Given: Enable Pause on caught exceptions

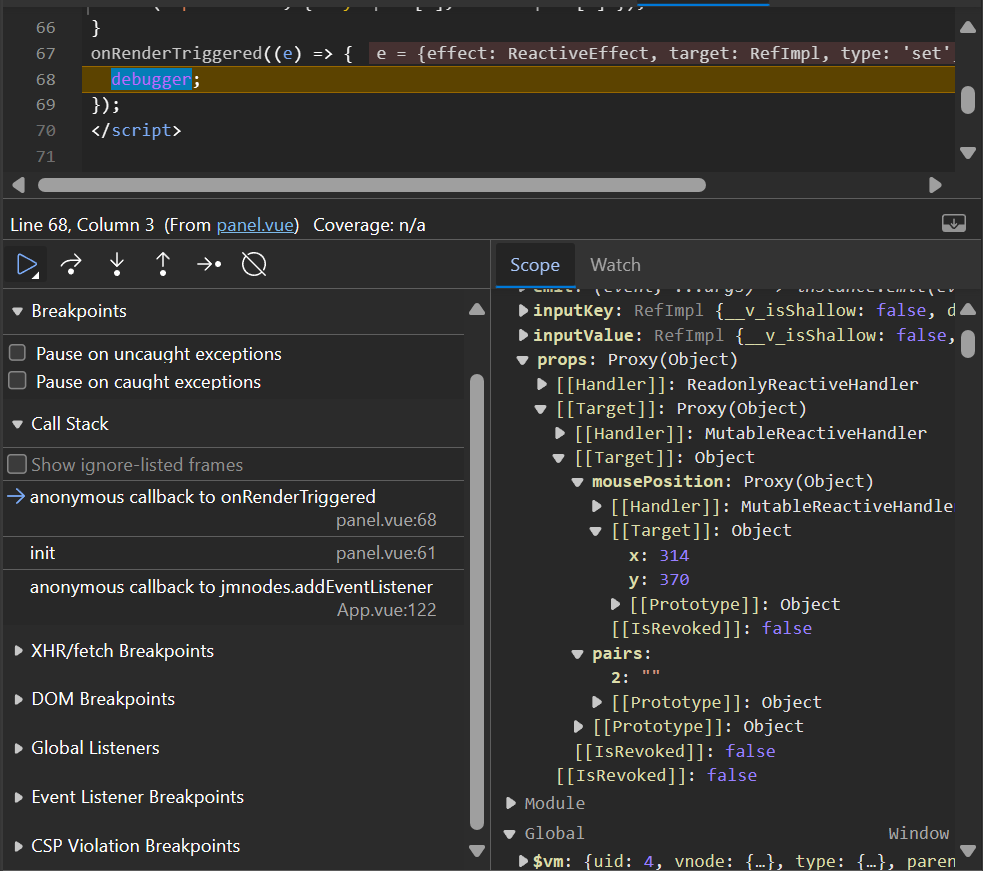Looking at the screenshot, I should 17,381.
